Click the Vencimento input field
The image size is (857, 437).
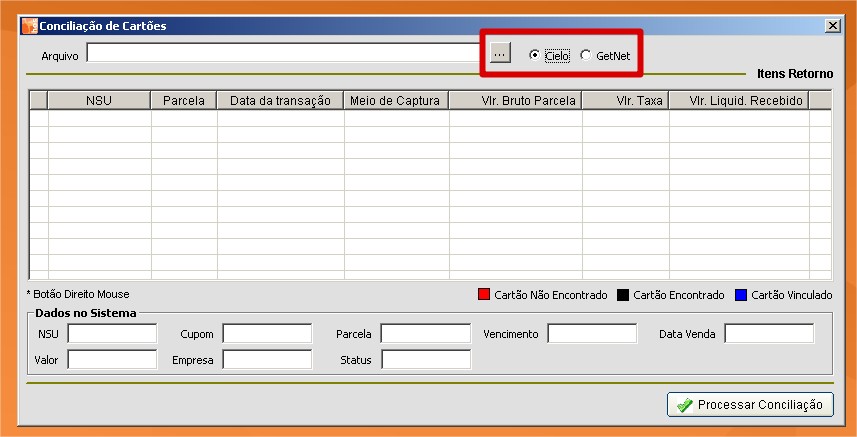(x=592, y=334)
